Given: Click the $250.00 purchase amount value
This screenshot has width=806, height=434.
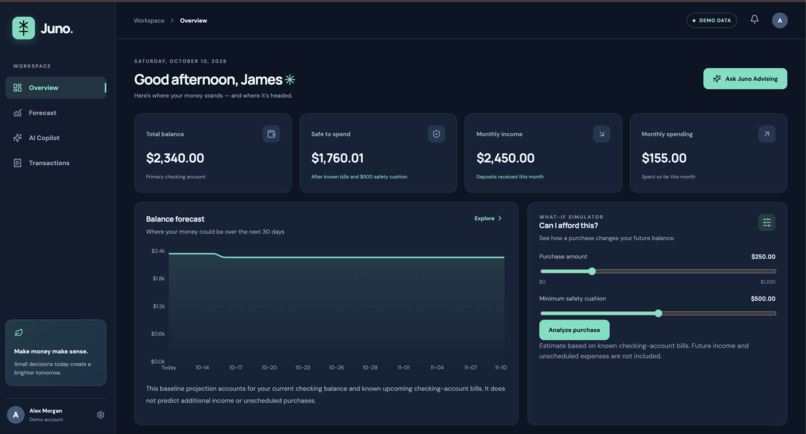Looking at the screenshot, I should coord(763,257).
